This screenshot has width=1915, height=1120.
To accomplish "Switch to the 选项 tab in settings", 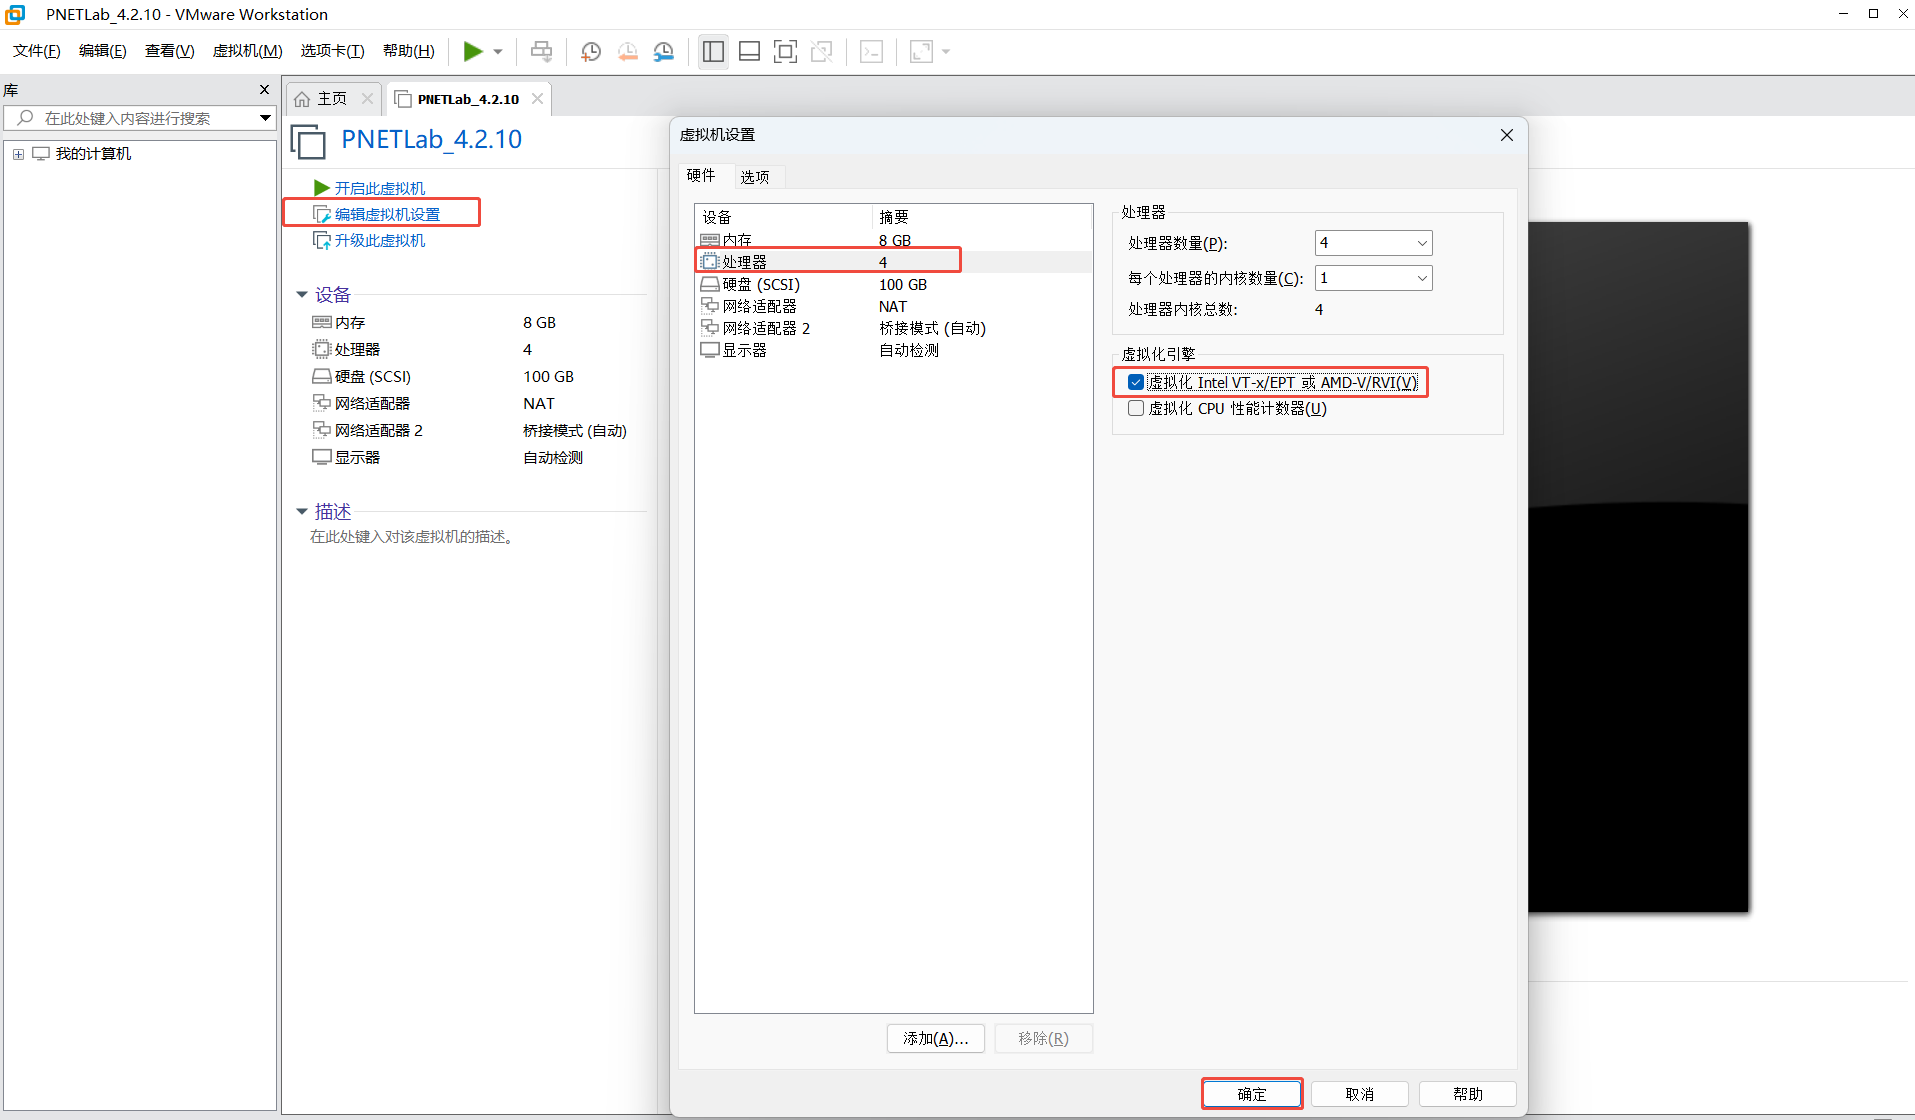I will (755, 177).
